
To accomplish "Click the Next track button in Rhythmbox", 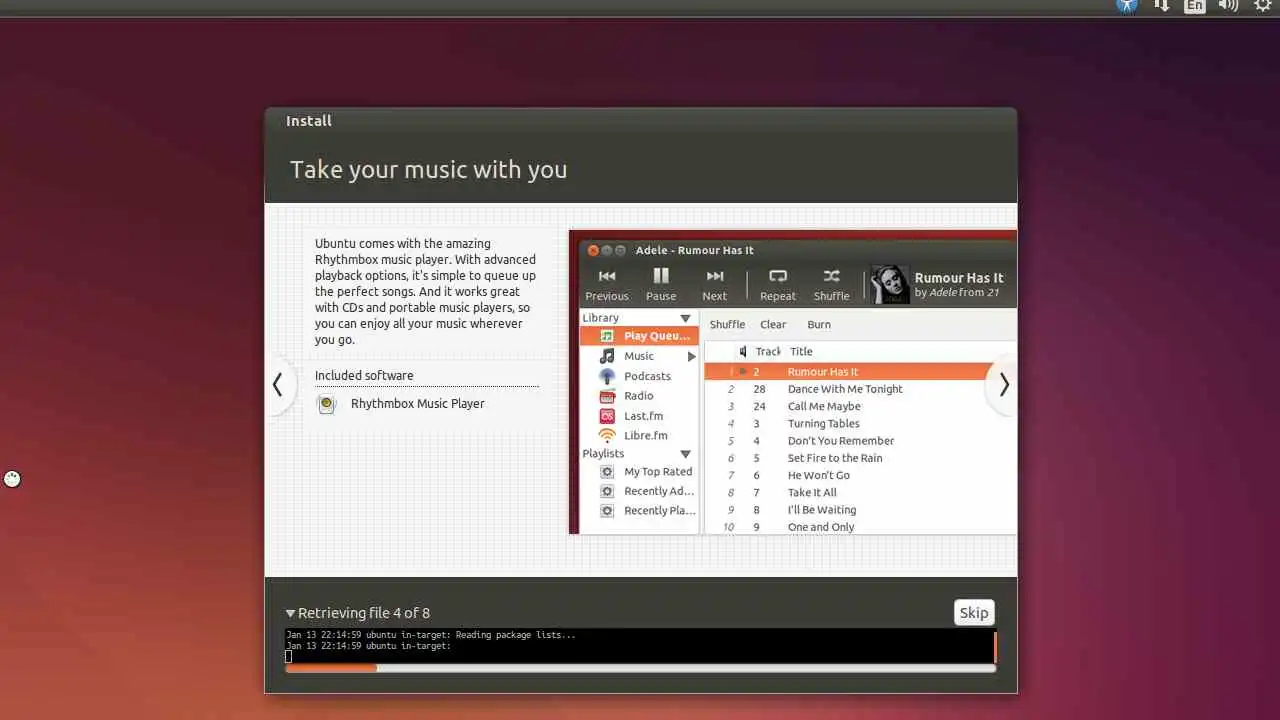I will coord(715,285).
